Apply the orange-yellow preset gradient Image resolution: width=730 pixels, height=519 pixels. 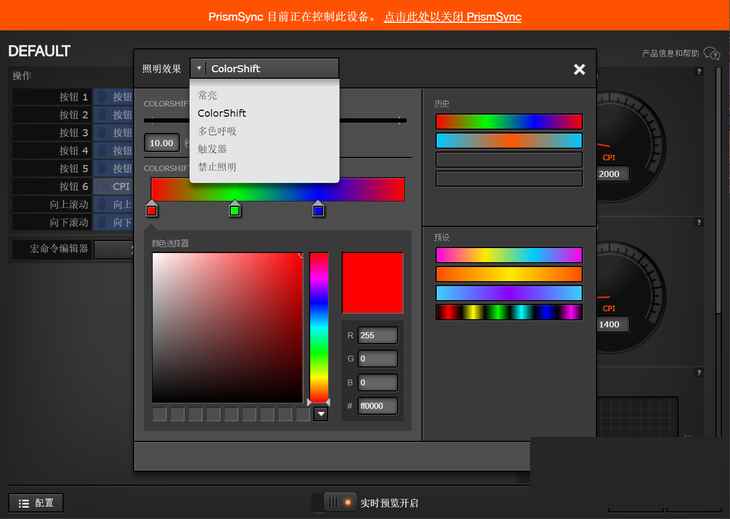click(x=509, y=274)
